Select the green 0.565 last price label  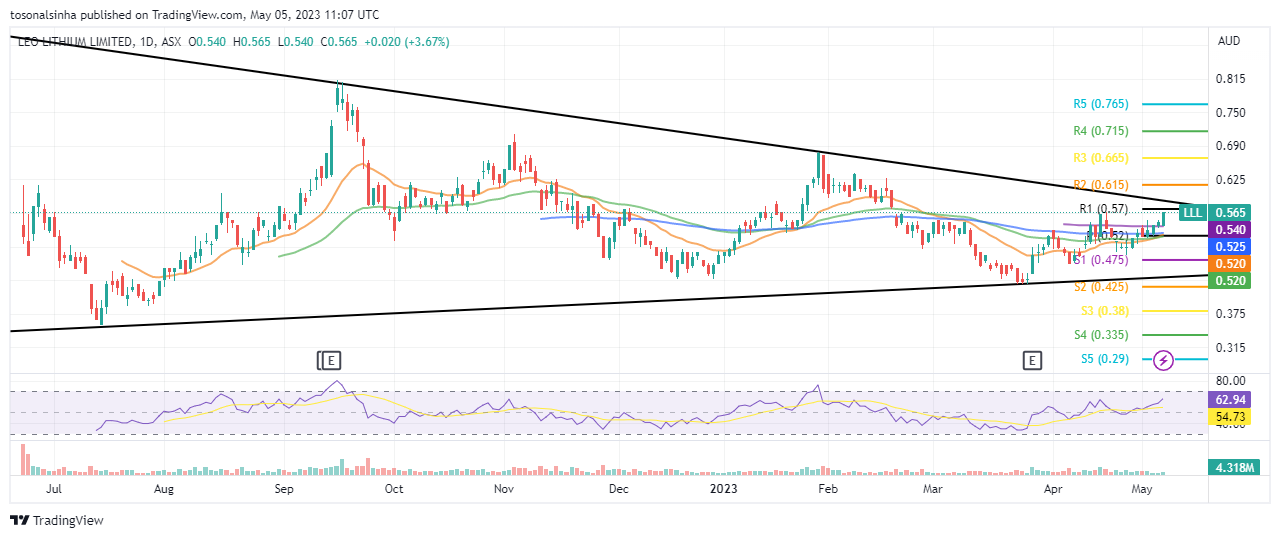[1229, 213]
